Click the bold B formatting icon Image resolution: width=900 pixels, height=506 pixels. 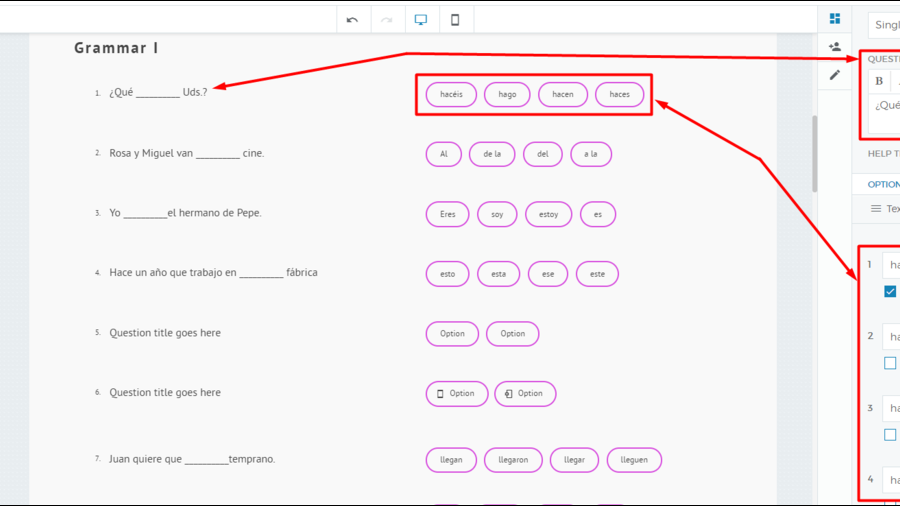879,81
